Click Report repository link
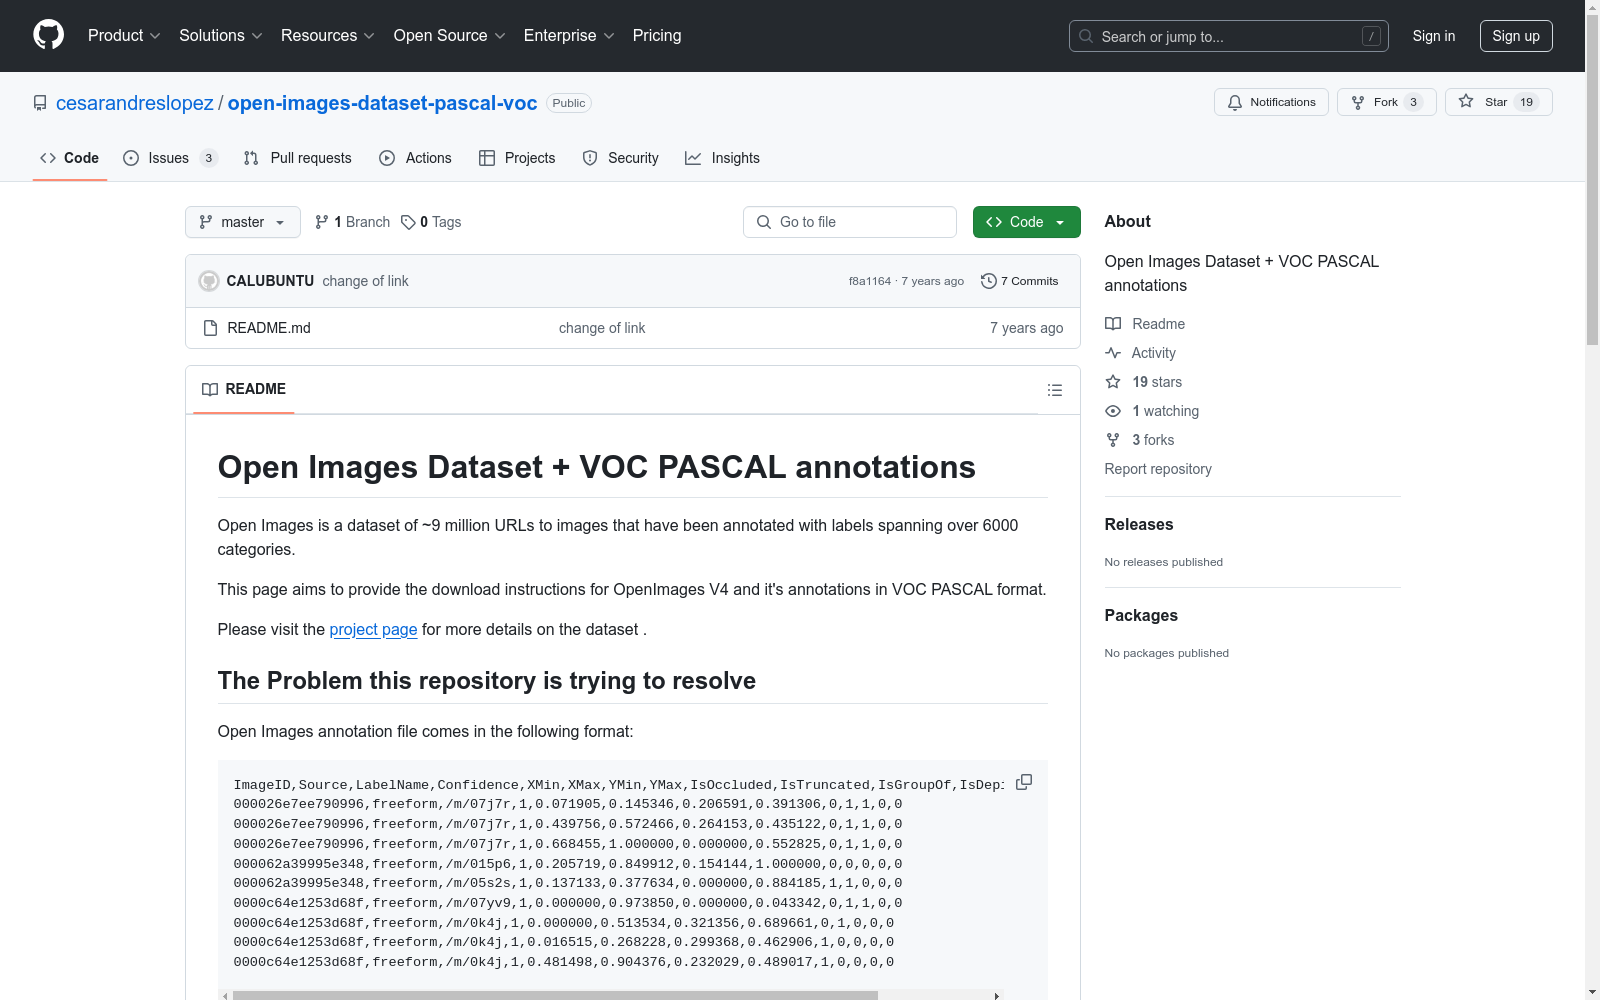1600x1000 pixels. coord(1158,469)
